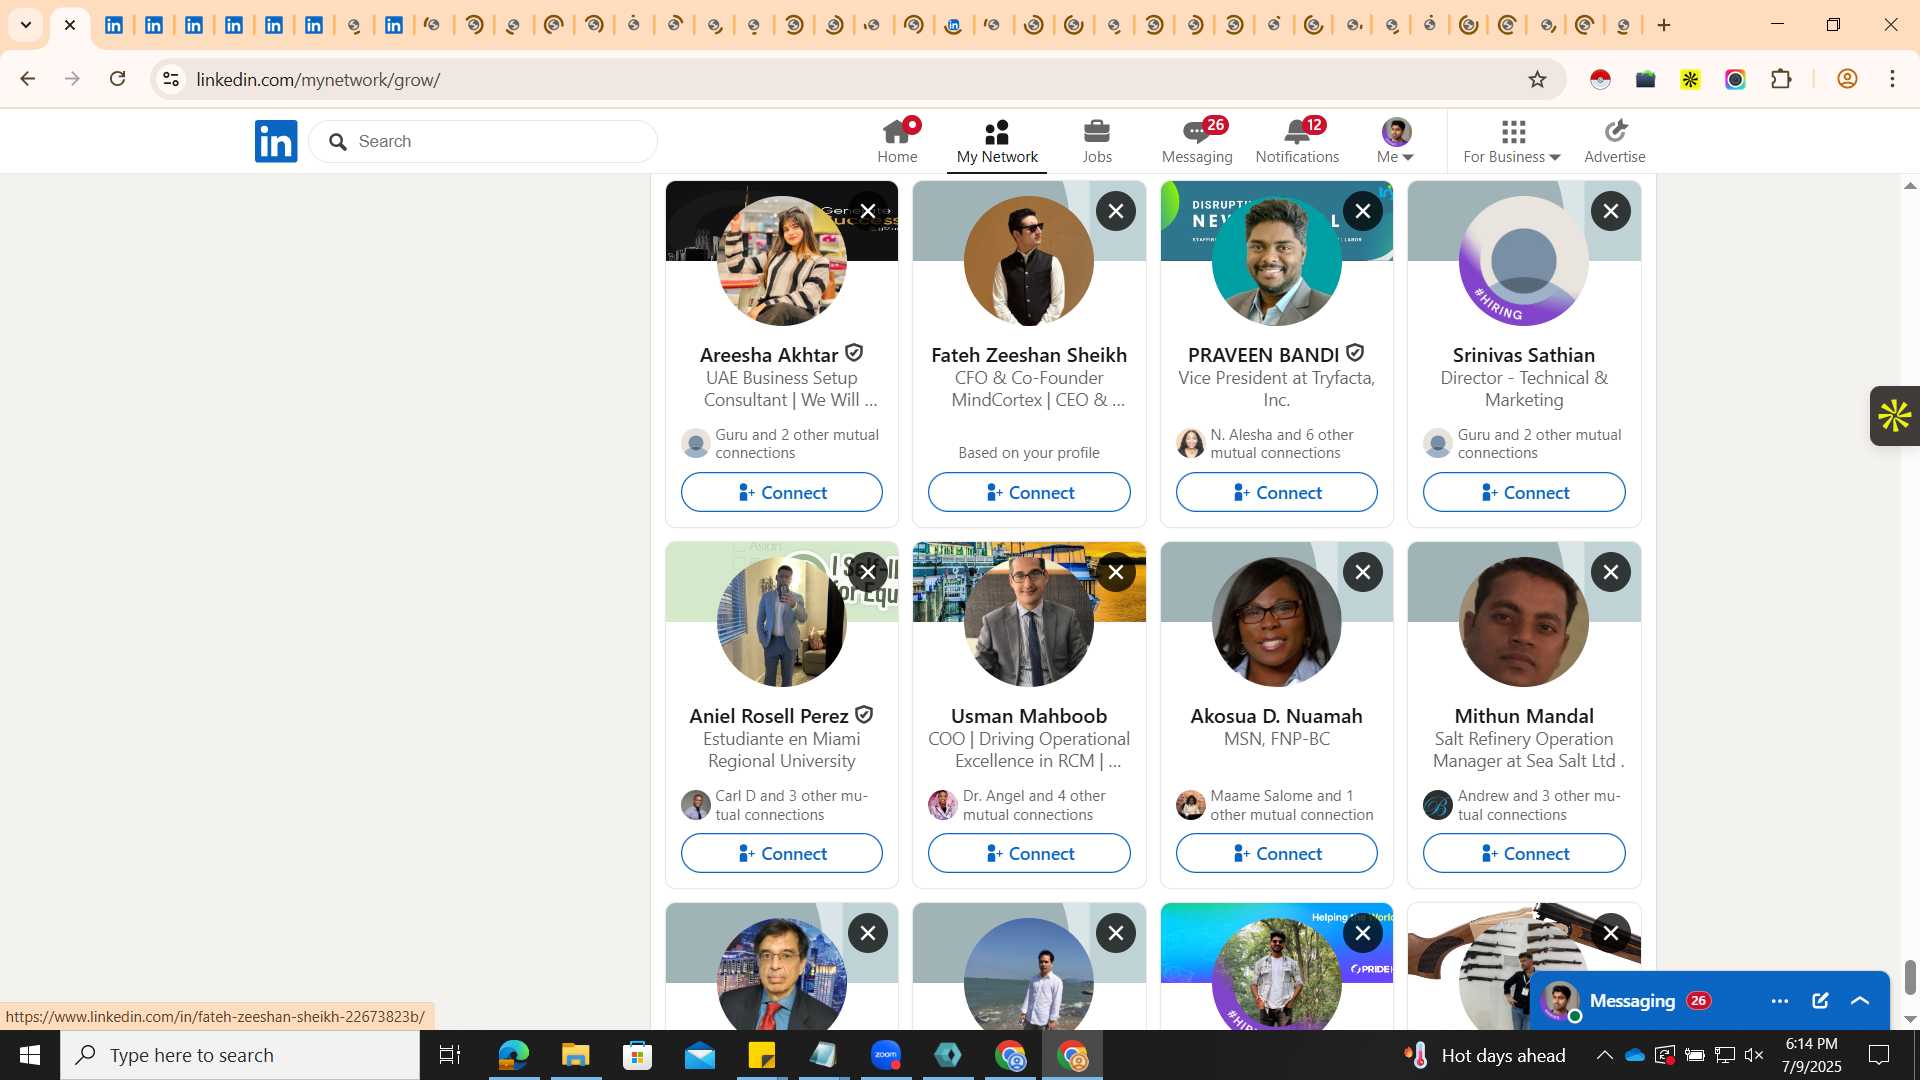
Task: Reload the page
Action: [x=118, y=79]
